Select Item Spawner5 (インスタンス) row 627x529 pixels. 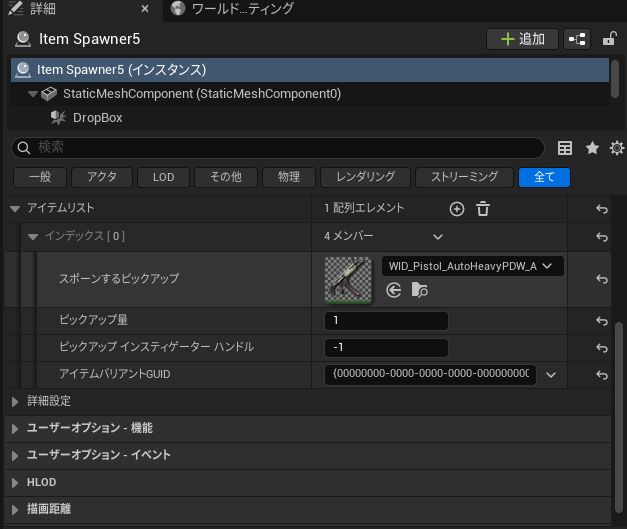[x=310, y=70]
